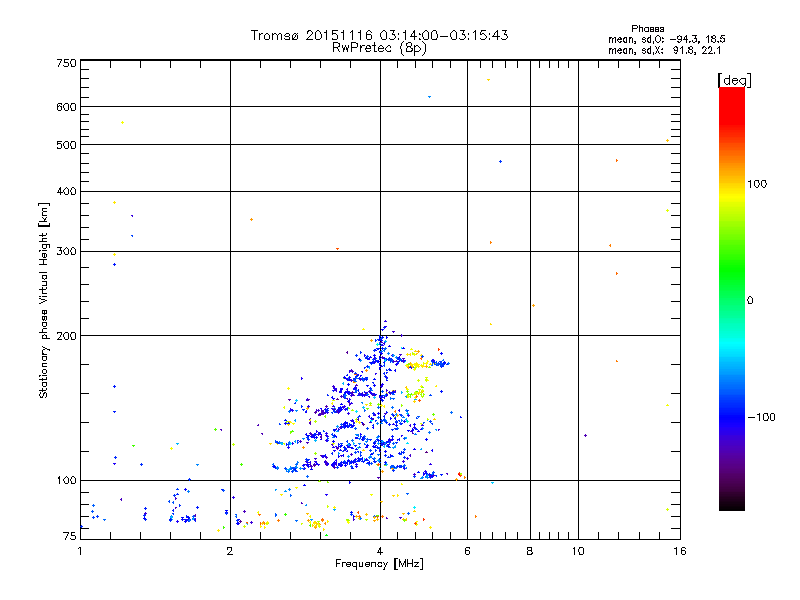The height and width of the screenshot is (600, 800).
Task: Click the "[deg]" unit label above the color bar
Action: tap(734, 80)
